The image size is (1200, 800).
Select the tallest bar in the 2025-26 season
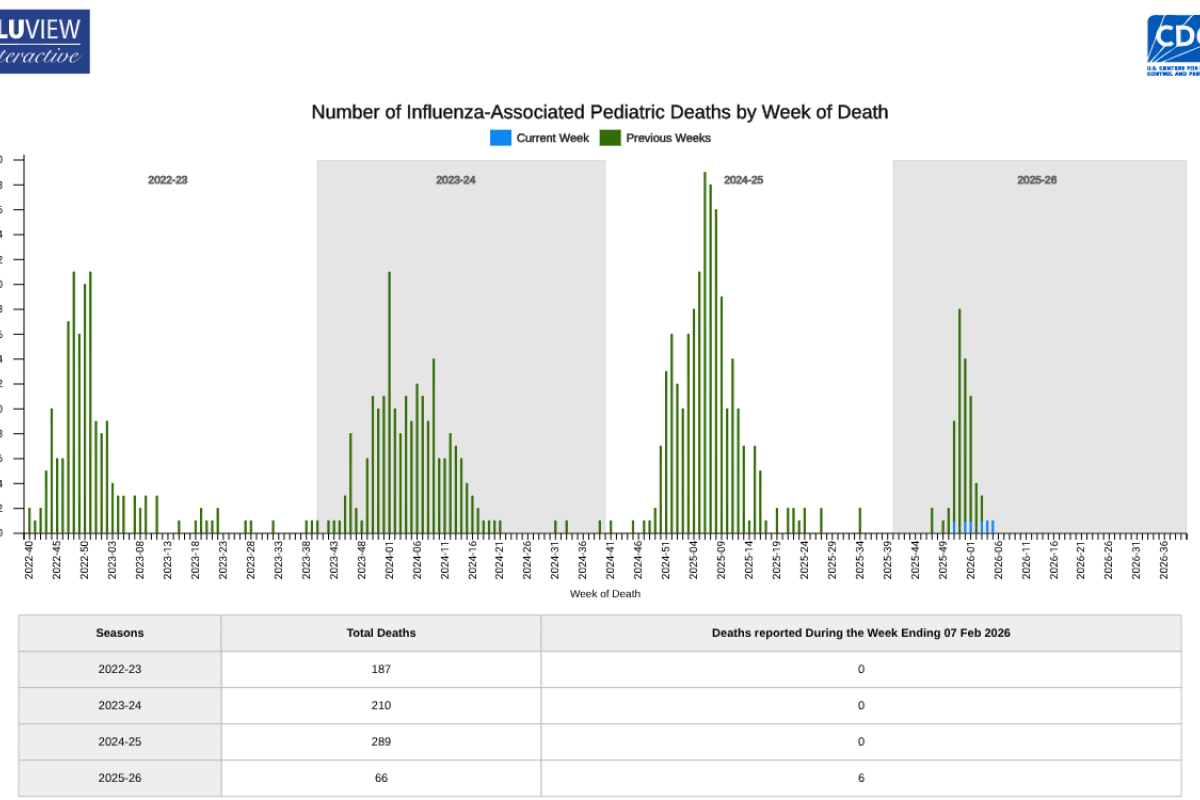(x=959, y=420)
